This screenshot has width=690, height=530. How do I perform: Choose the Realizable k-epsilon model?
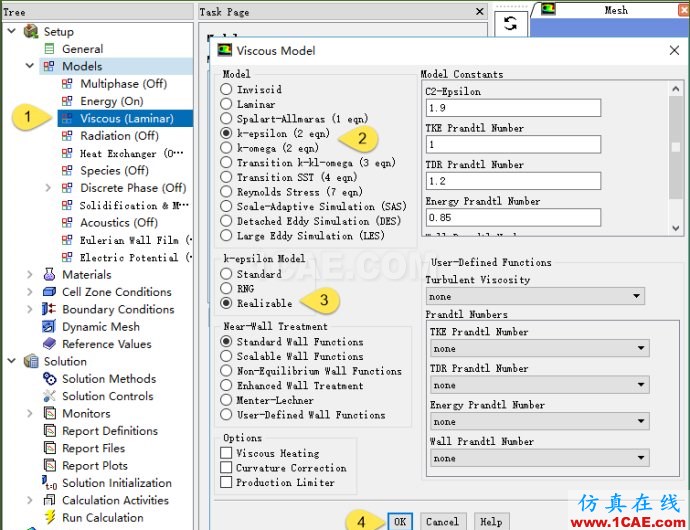pos(227,303)
